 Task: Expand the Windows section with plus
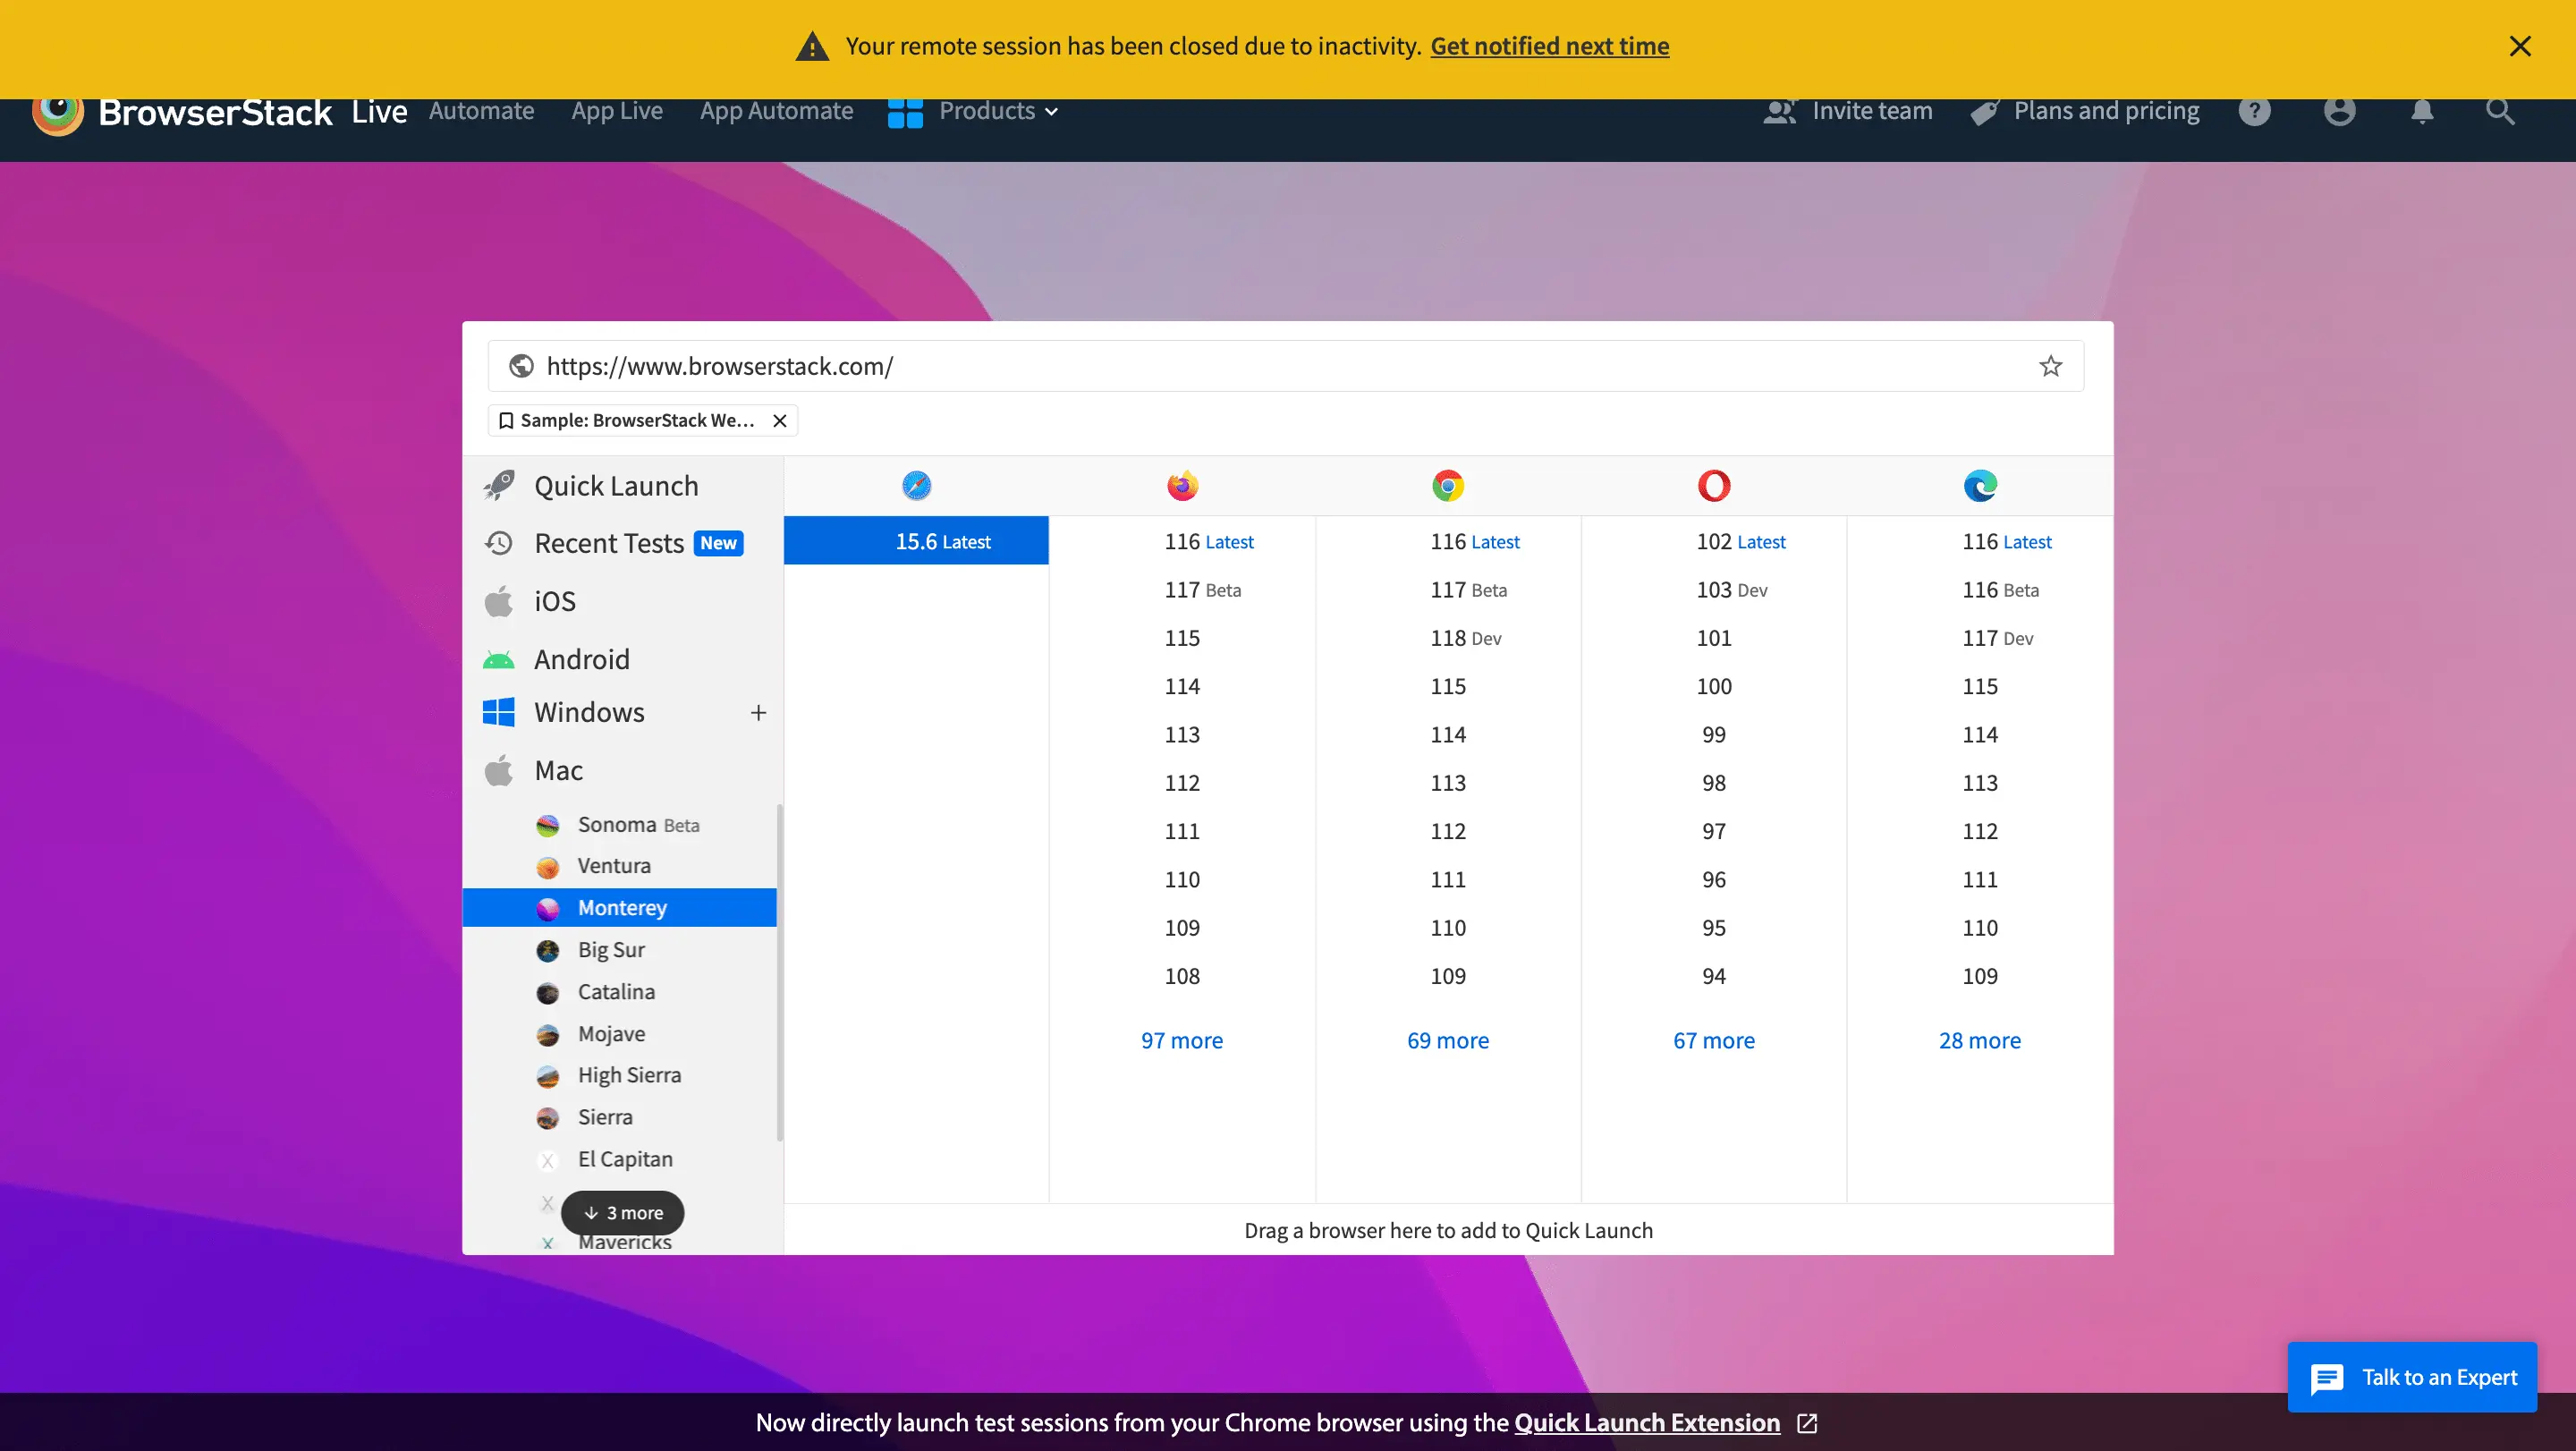[758, 713]
